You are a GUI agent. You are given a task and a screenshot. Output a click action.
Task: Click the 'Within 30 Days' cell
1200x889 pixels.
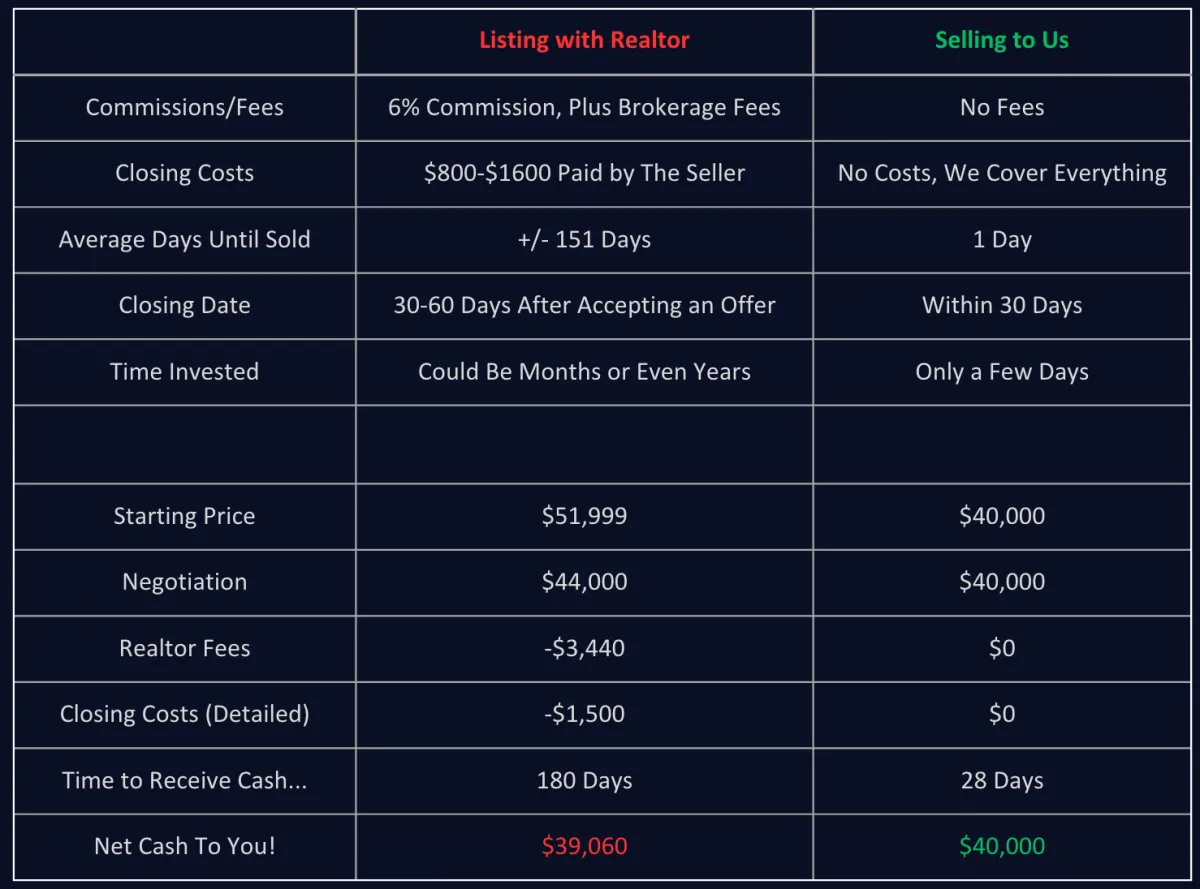tap(1002, 305)
